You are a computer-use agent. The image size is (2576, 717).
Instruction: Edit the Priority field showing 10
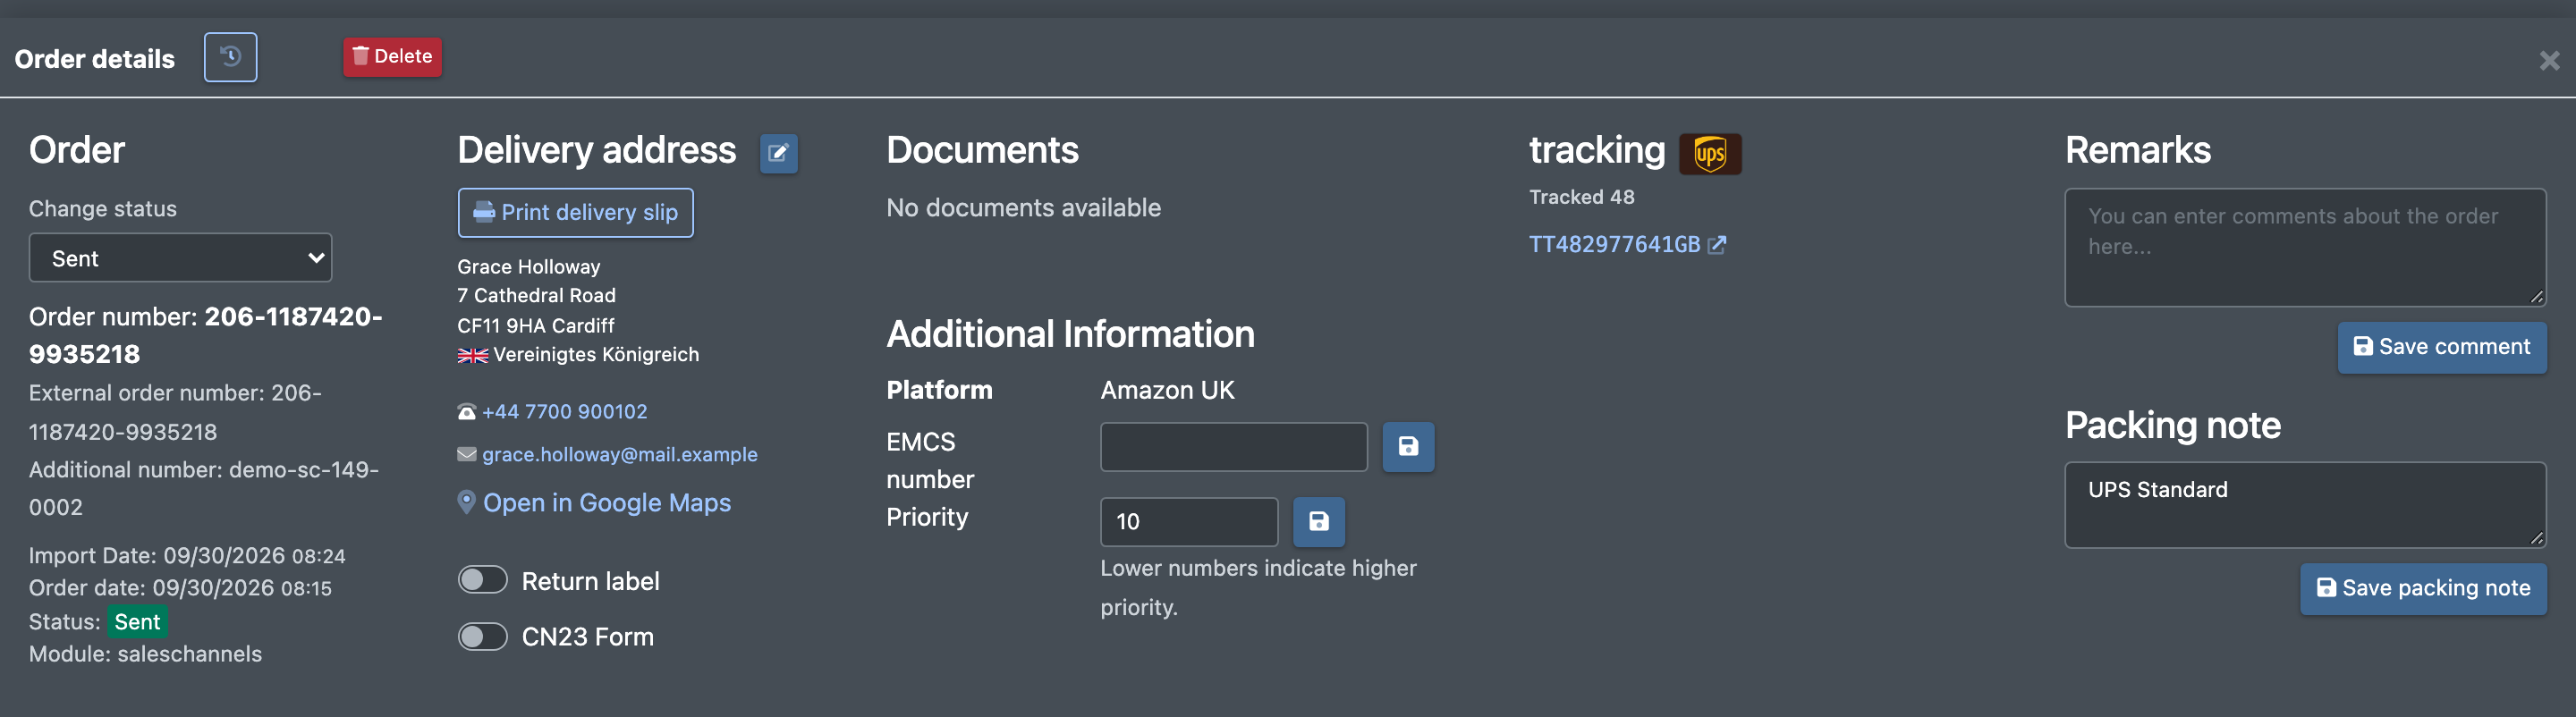1188,521
